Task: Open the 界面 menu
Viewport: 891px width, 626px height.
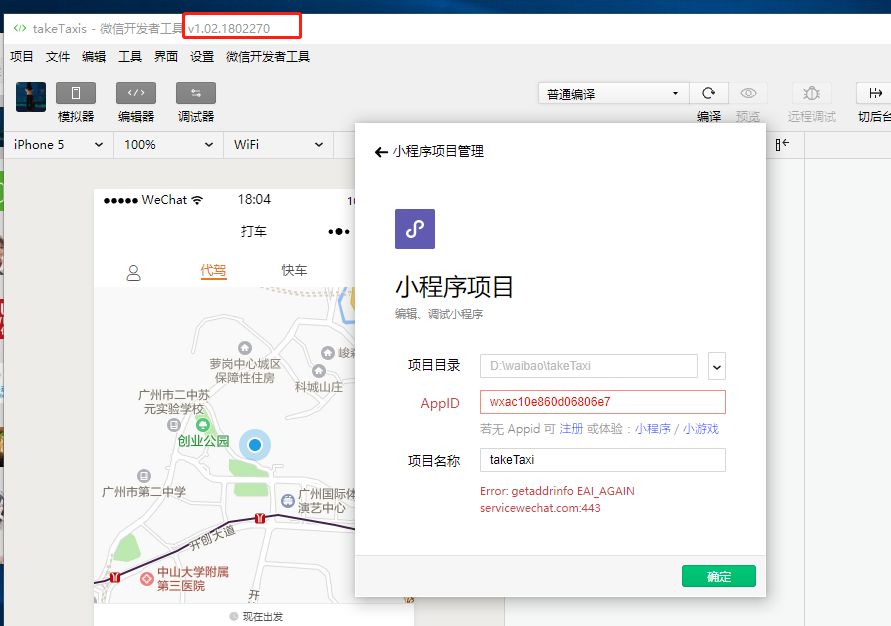Action: tap(166, 56)
